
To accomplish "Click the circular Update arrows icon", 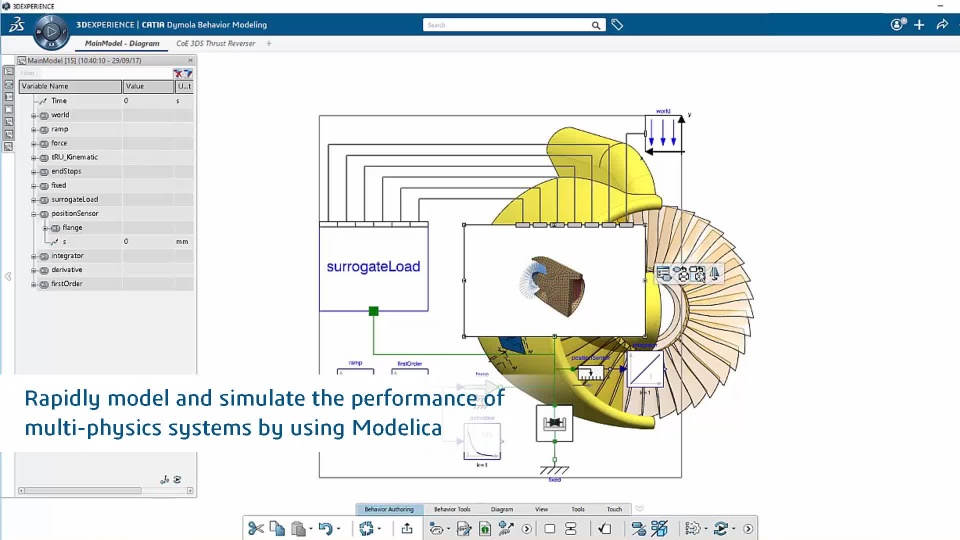I will point(366,528).
